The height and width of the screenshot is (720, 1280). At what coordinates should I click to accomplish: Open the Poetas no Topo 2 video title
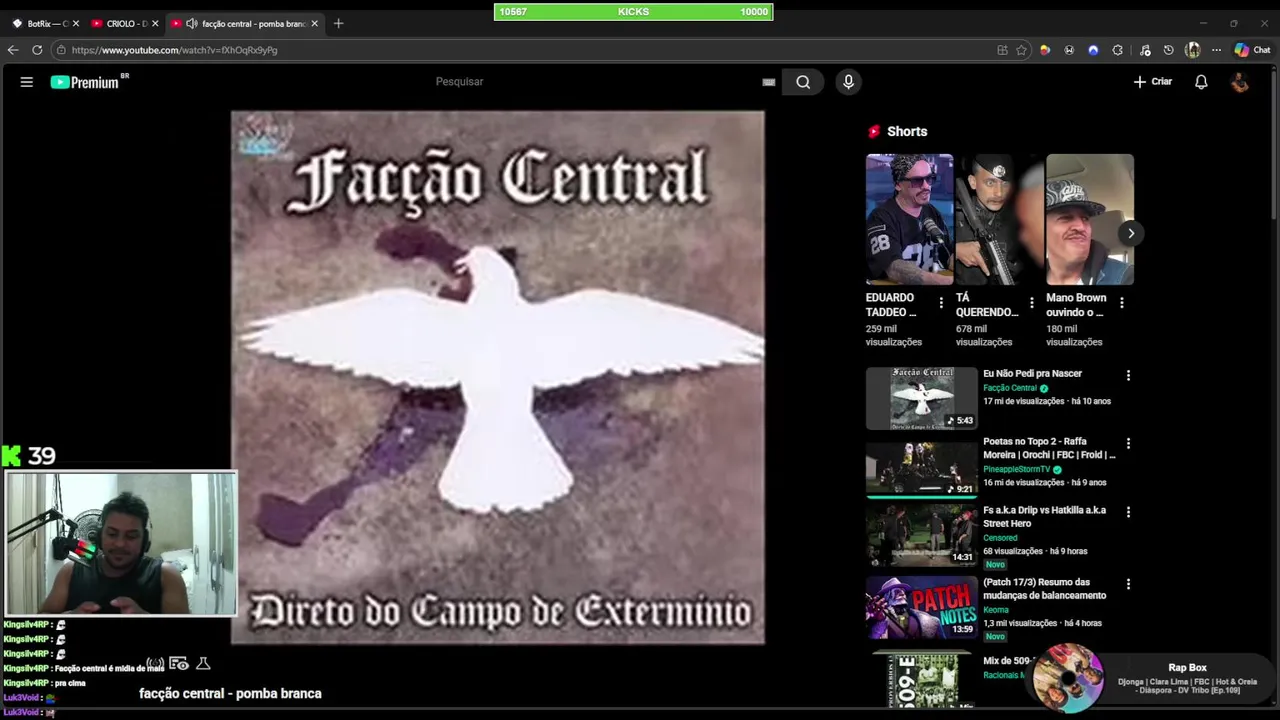(x=1049, y=448)
